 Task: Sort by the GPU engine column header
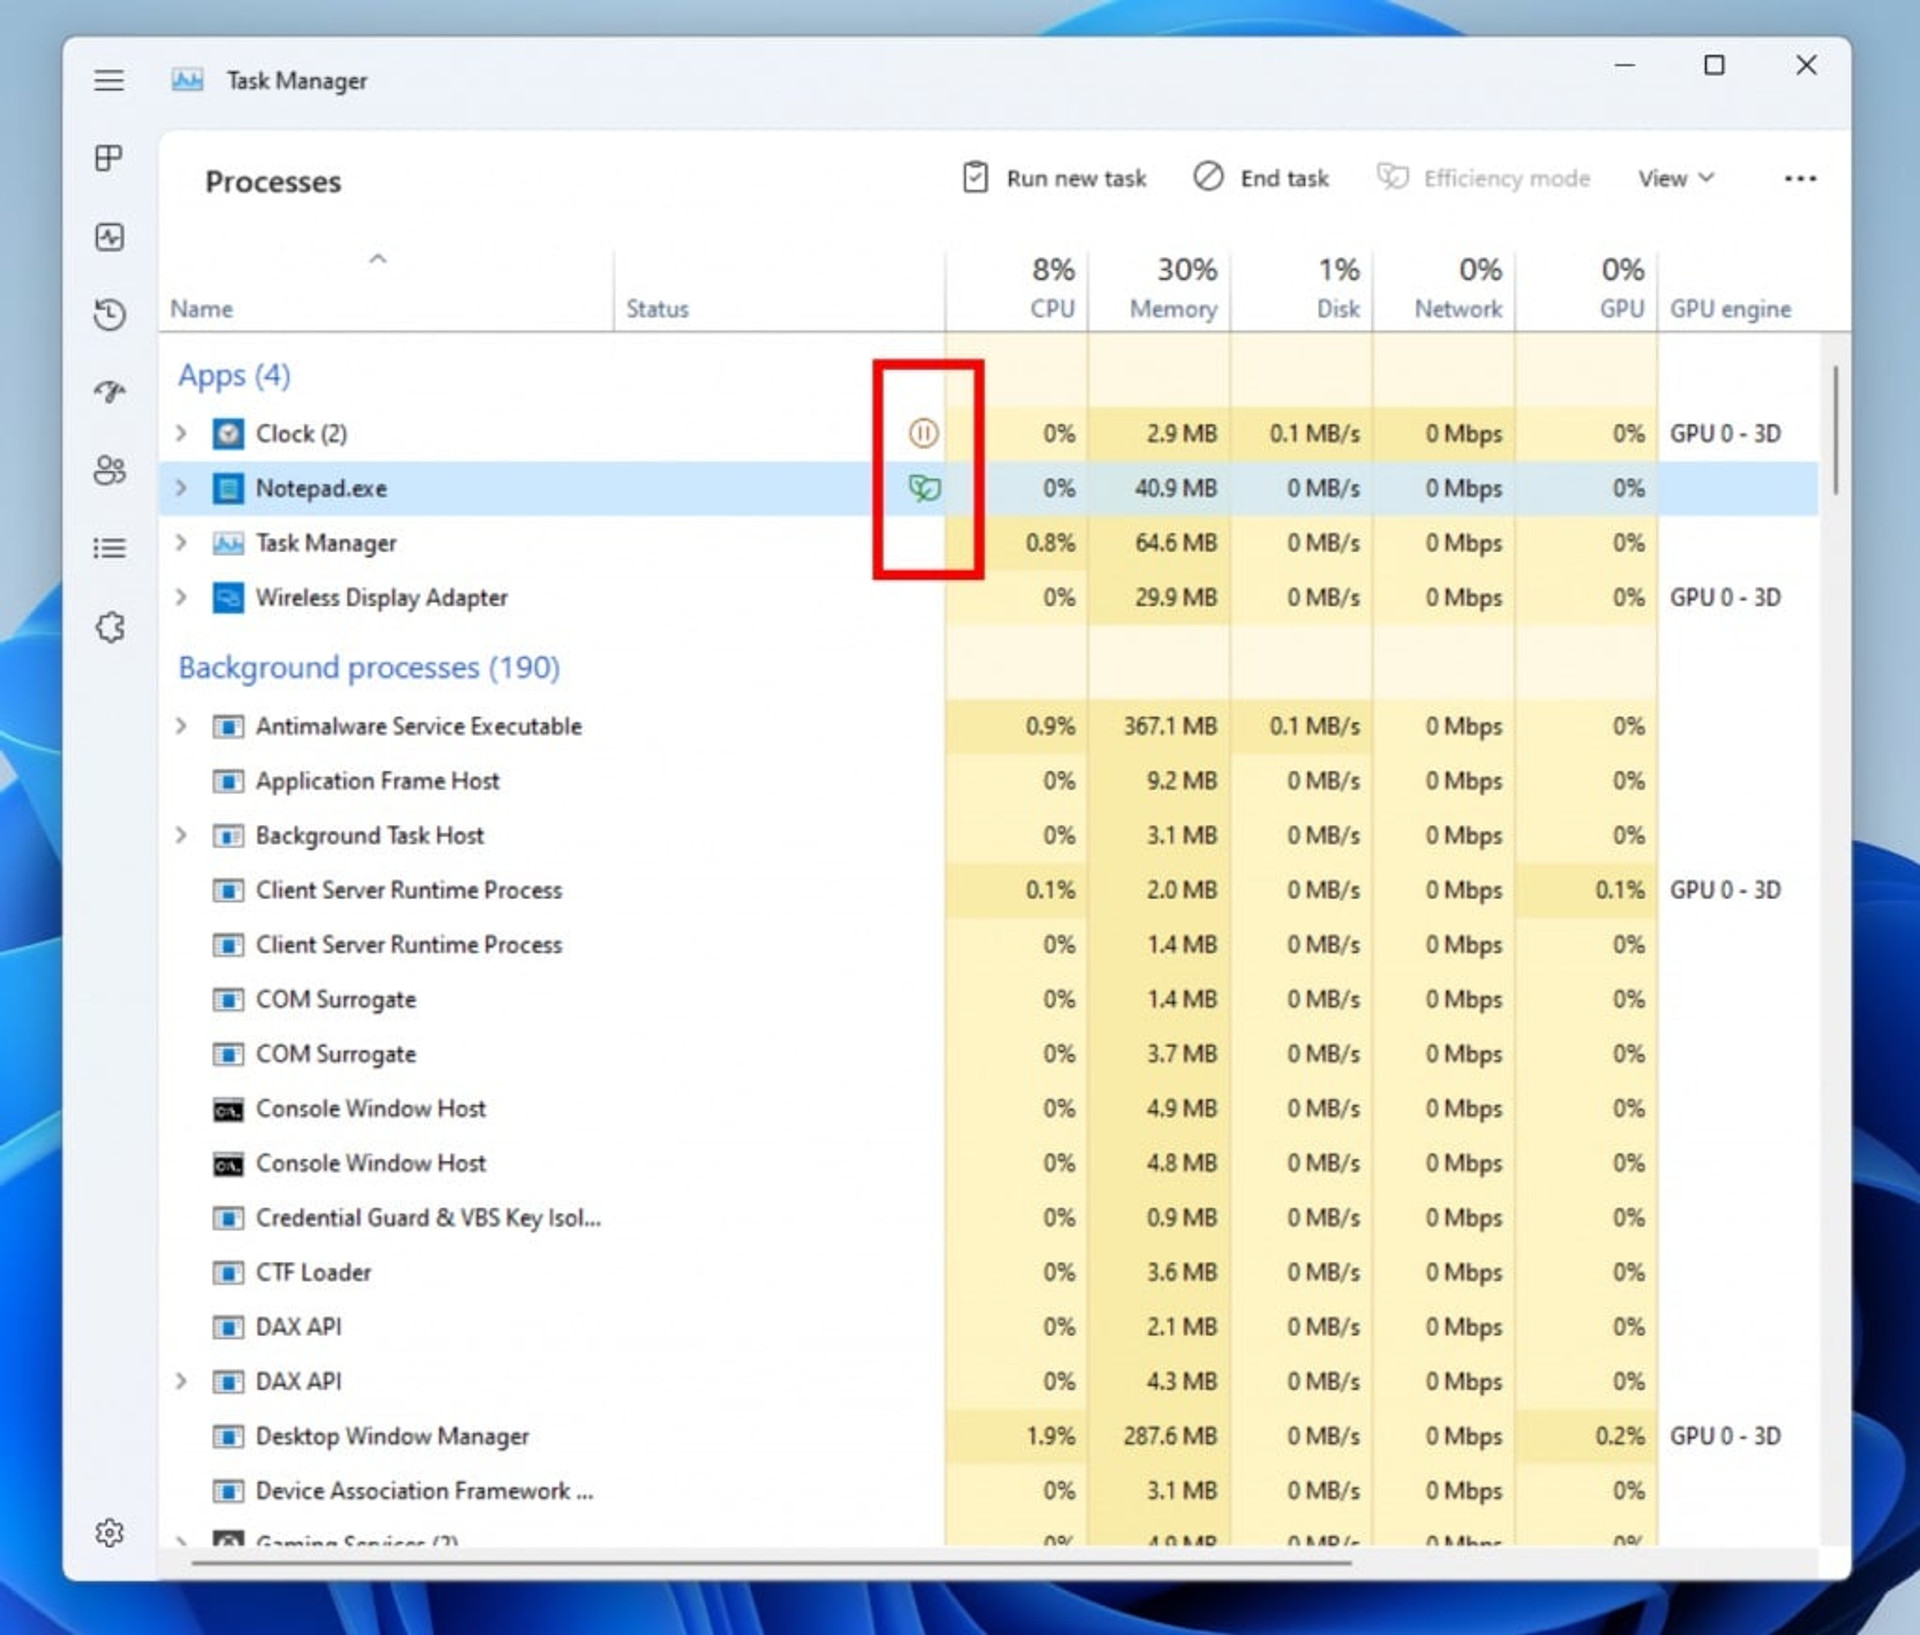[x=1738, y=290]
